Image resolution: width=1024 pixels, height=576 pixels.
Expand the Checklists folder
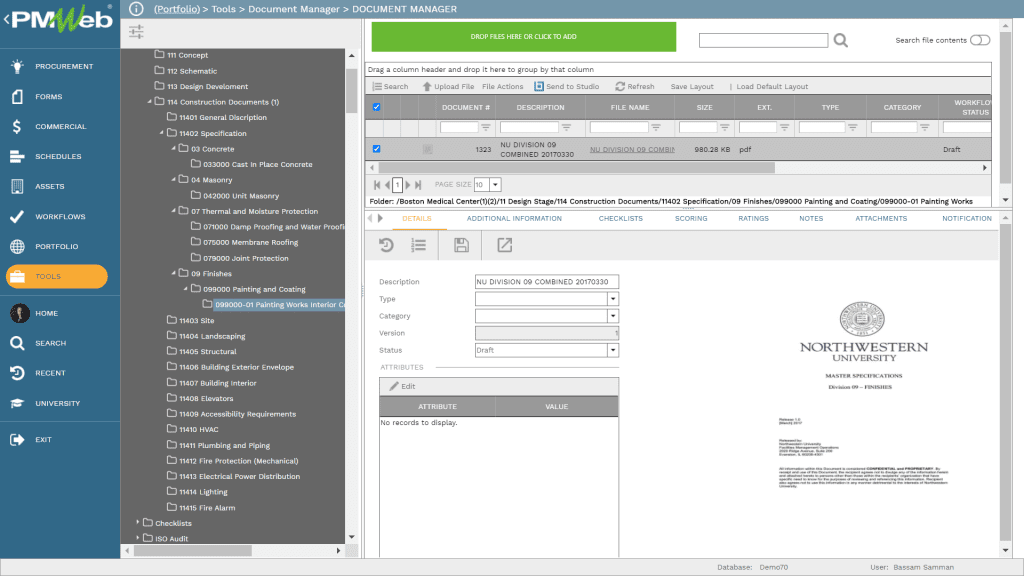point(138,522)
